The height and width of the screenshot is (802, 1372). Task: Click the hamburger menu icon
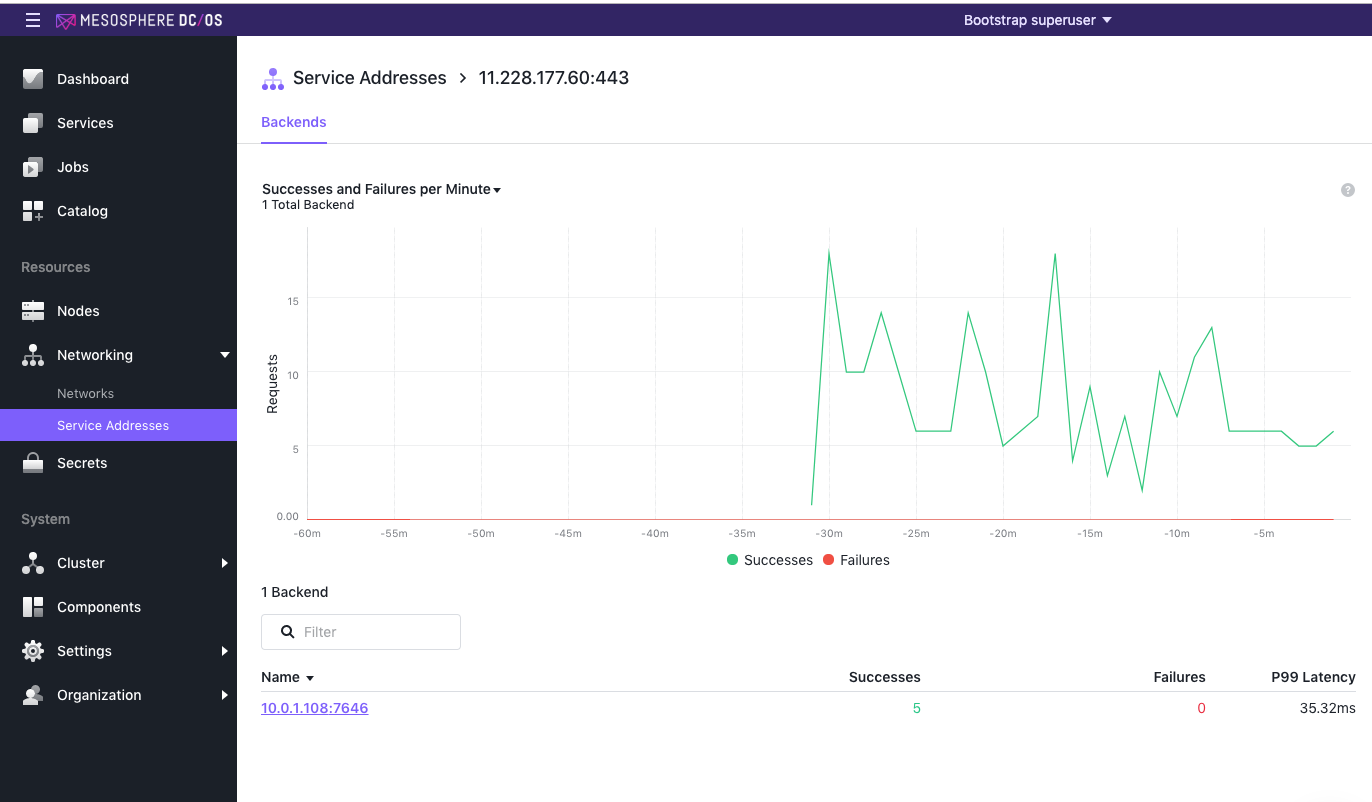point(33,20)
